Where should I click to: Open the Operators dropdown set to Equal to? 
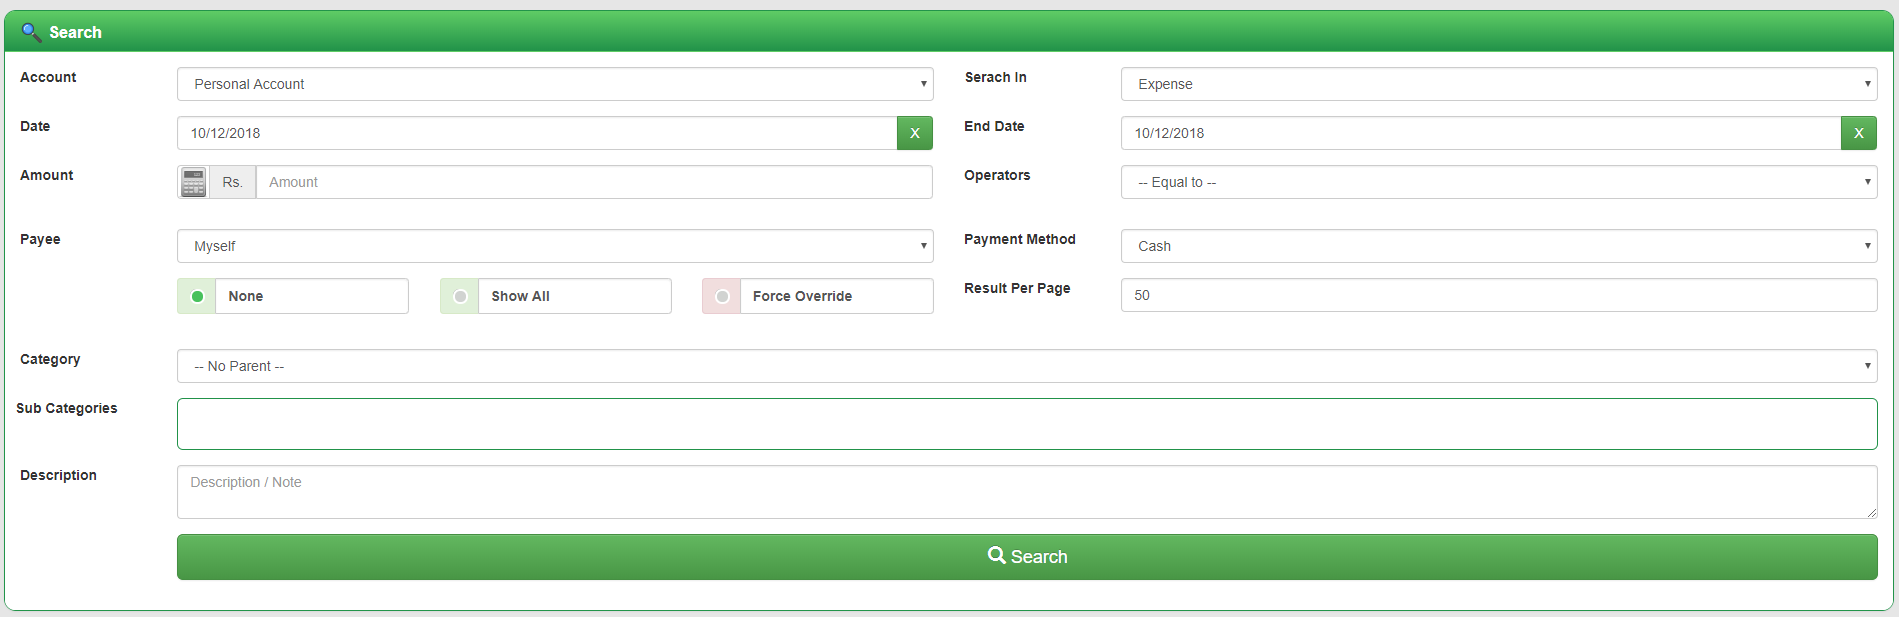1498,182
